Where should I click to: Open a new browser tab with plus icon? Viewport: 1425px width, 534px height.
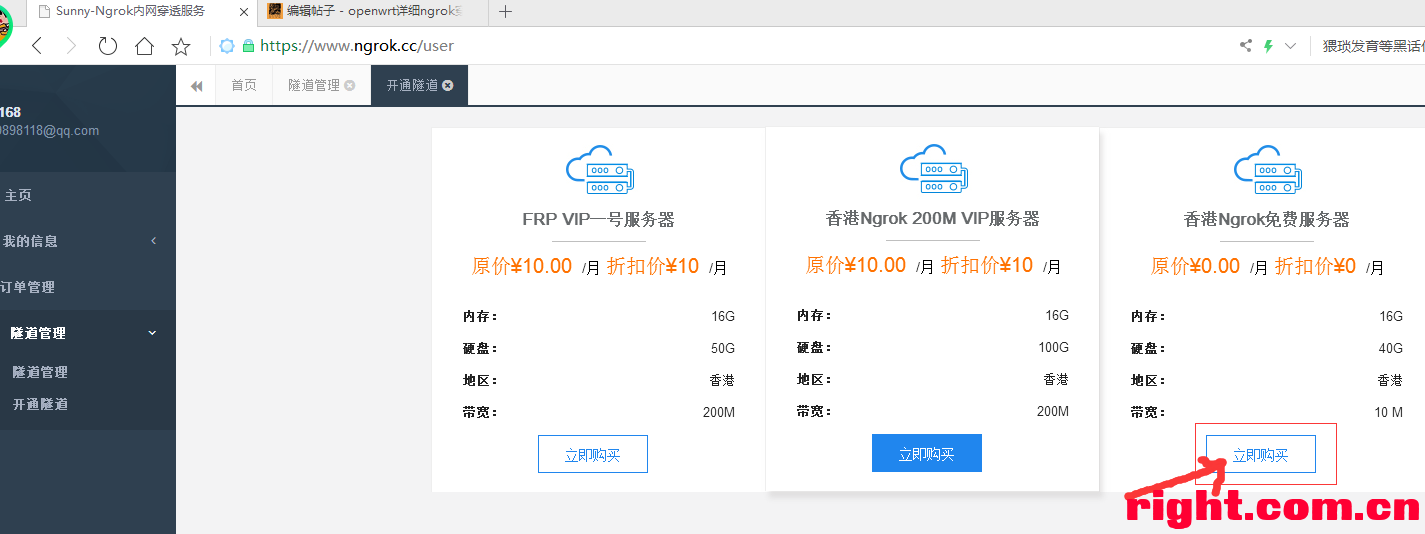pos(505,12)
